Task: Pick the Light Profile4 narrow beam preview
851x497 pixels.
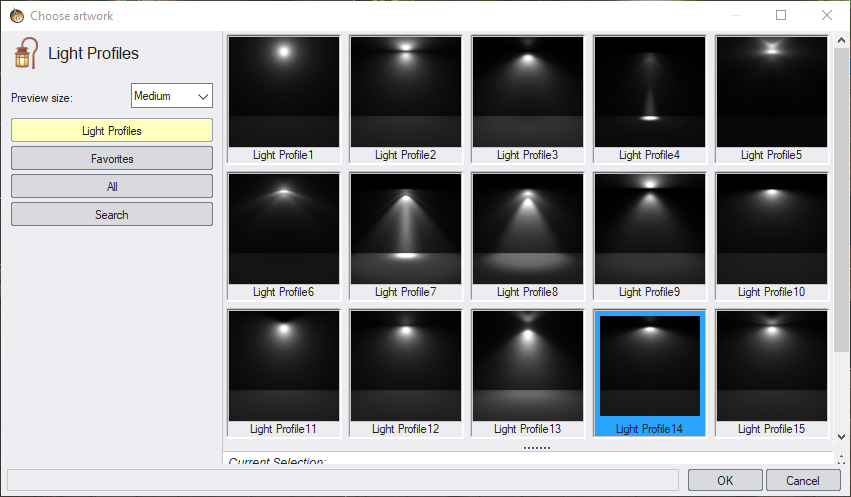Action: [650, 92]
